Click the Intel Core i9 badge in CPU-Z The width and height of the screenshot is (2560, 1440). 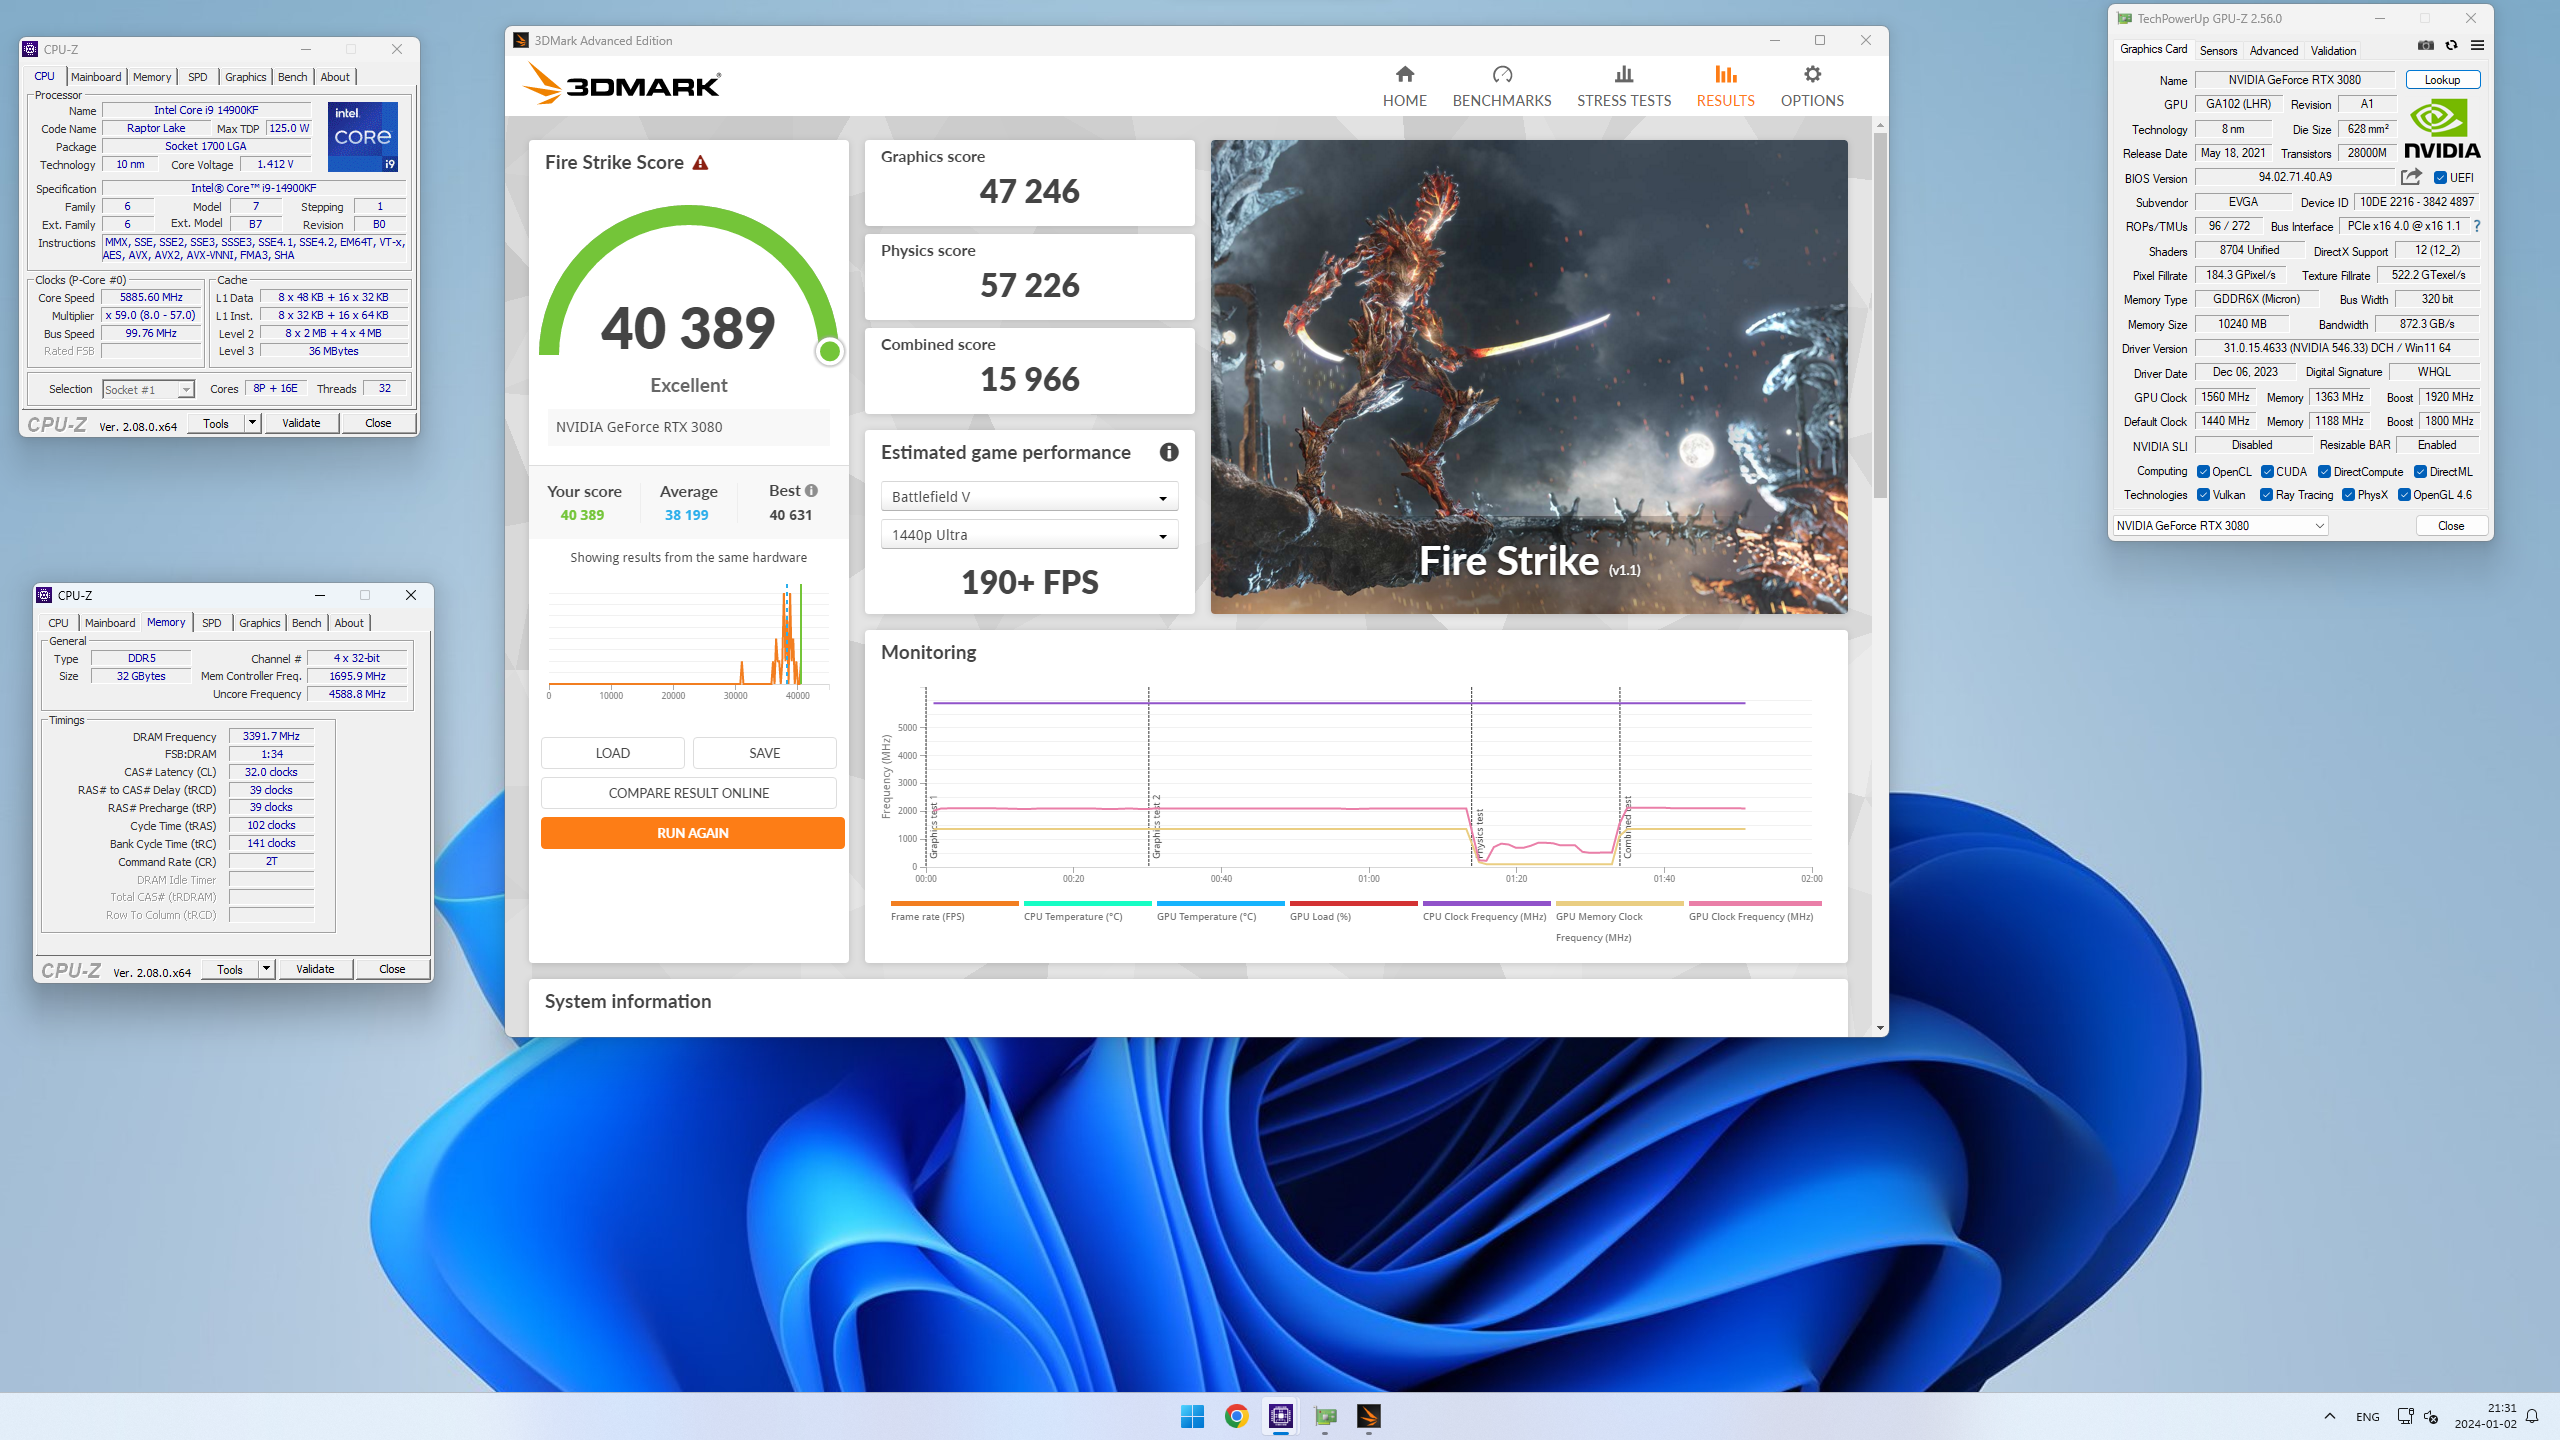click(x=363, y=136)
